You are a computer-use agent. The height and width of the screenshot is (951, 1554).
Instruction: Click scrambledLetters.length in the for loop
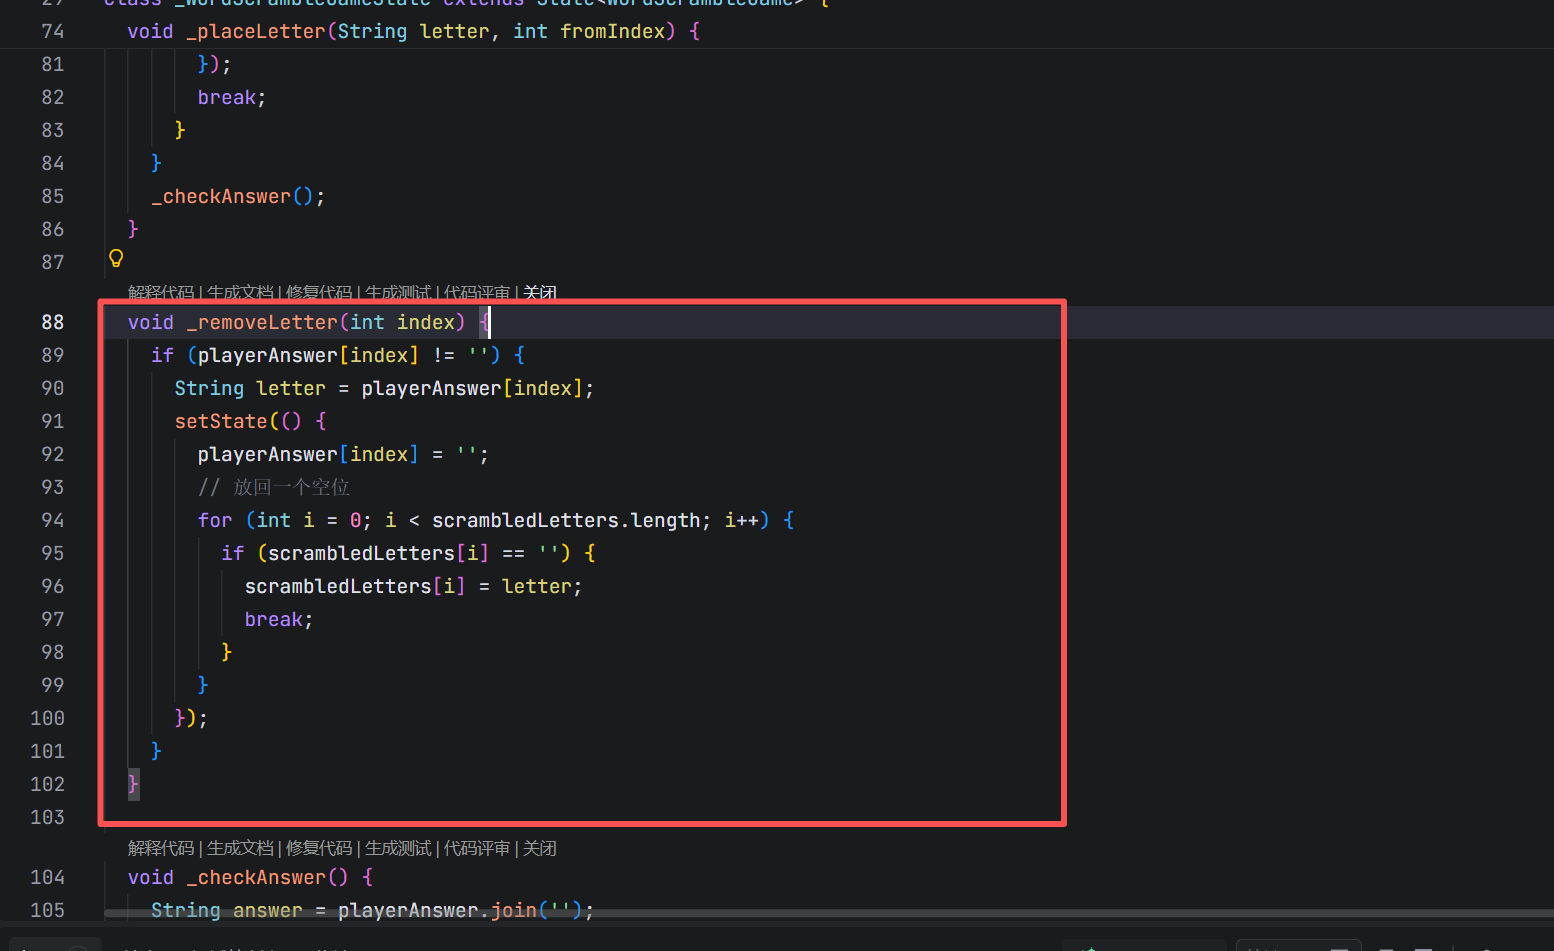(x=567, y=520)
